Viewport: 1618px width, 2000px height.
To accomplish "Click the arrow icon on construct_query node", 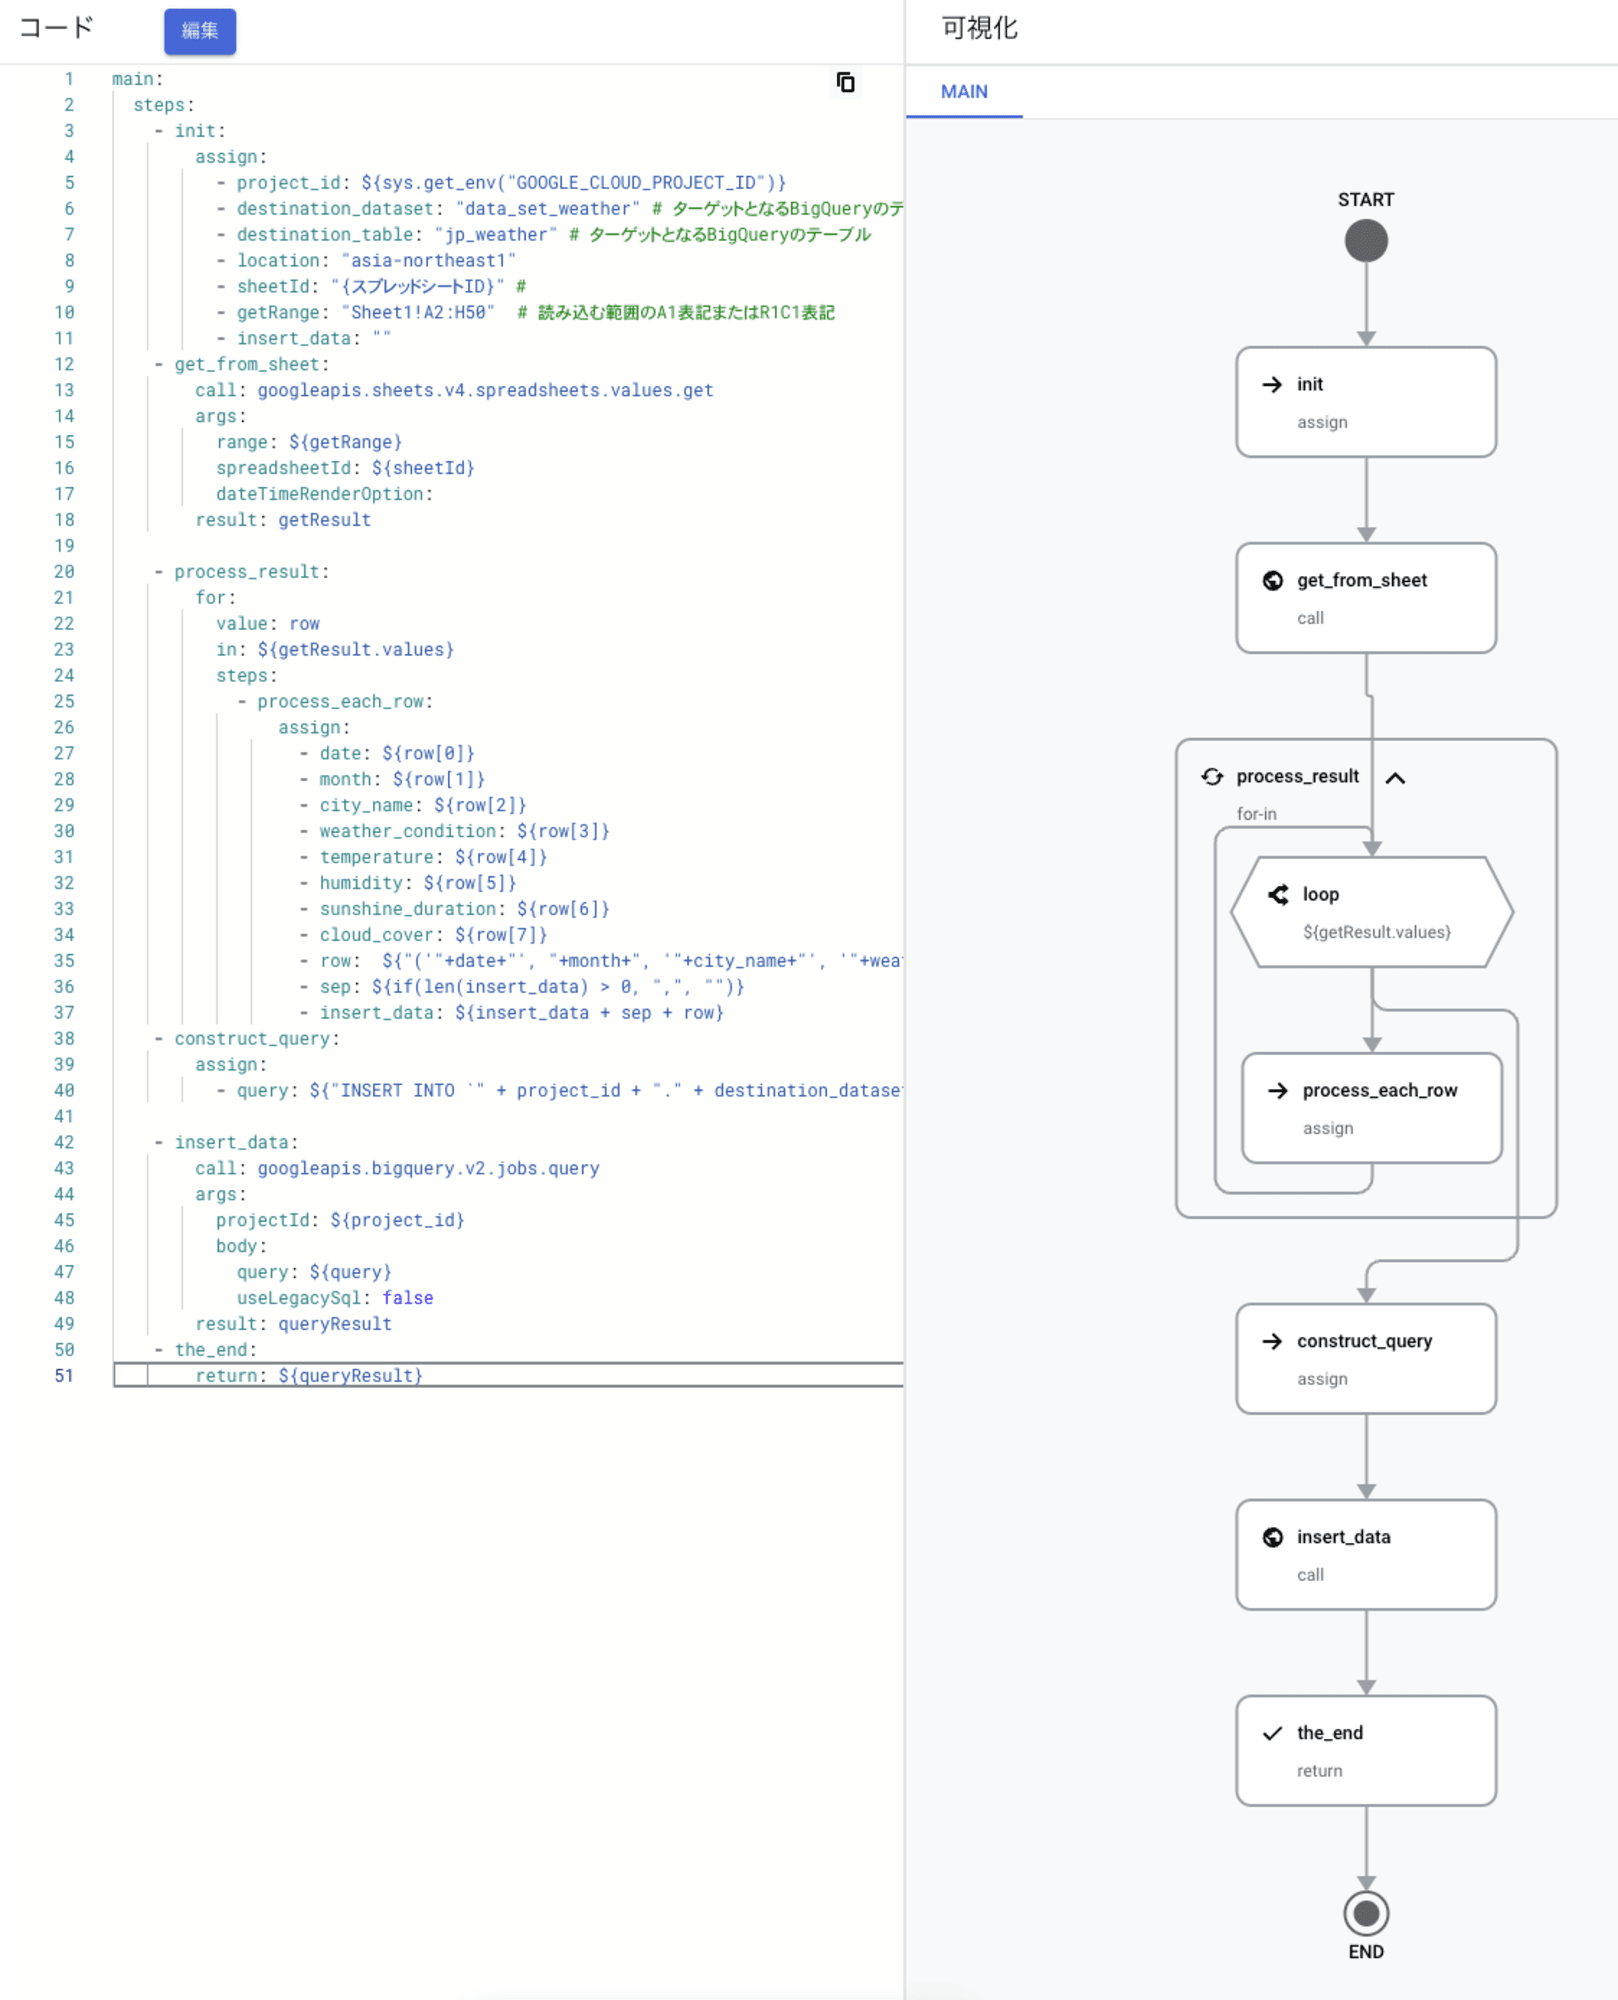I will [x=1272, y=1341].
